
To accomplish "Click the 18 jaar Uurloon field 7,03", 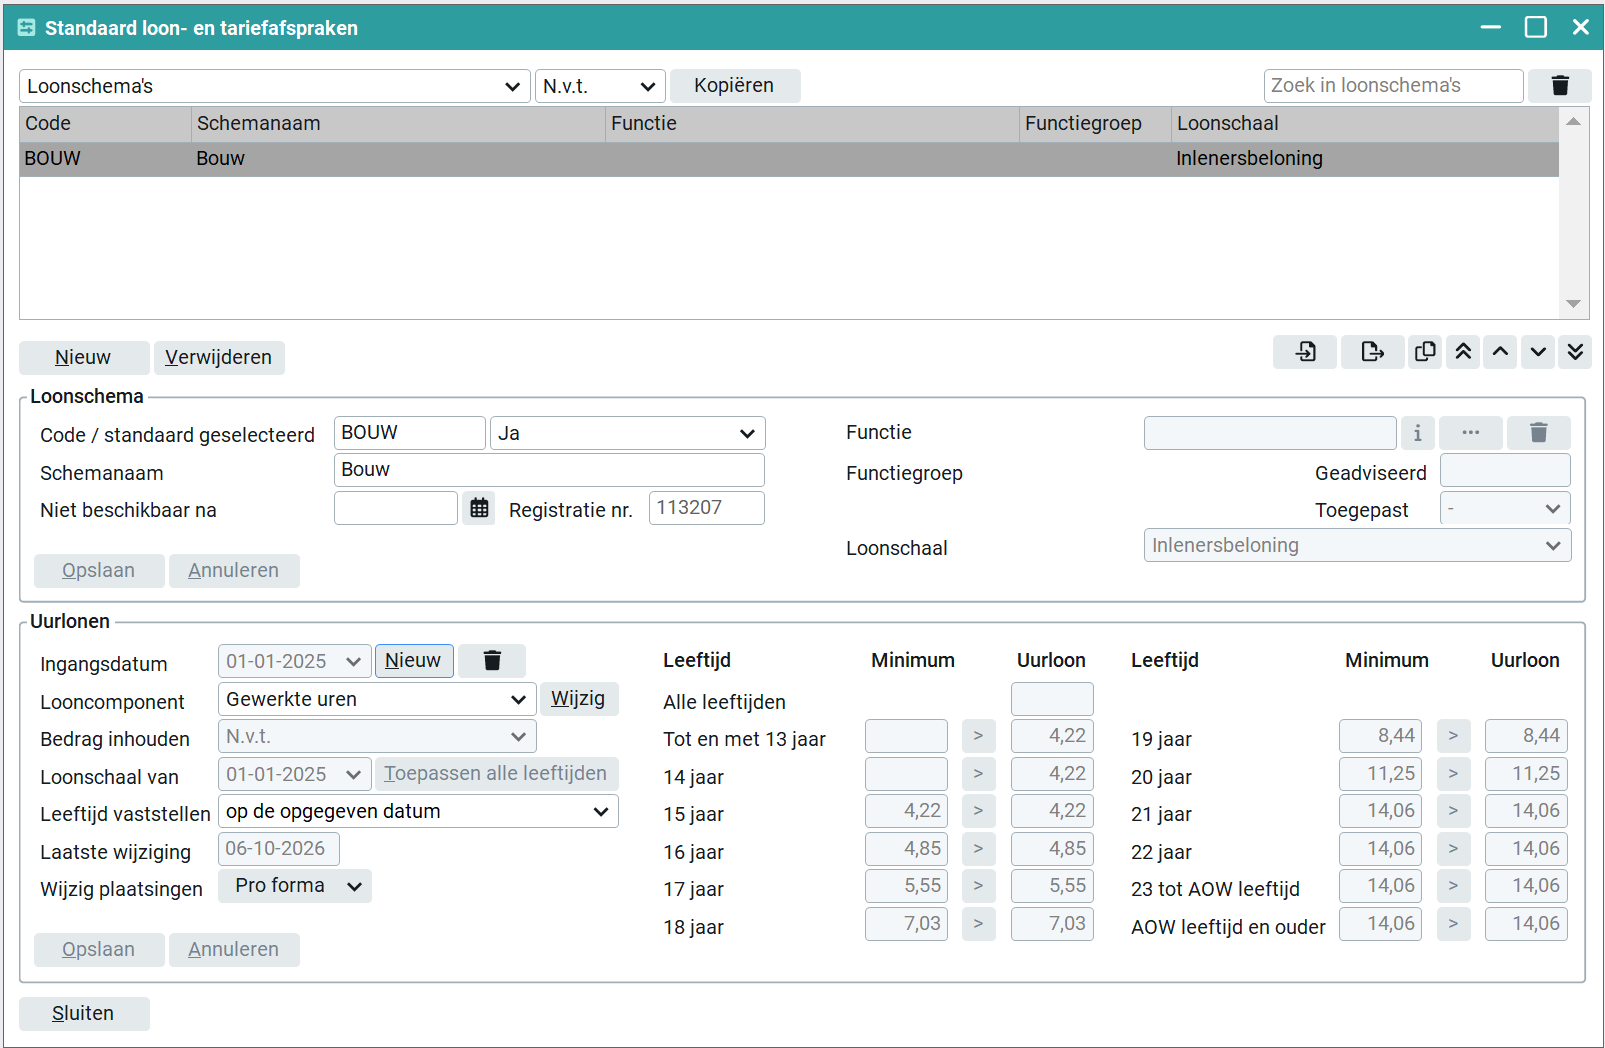I will (x=1052, y=924).
